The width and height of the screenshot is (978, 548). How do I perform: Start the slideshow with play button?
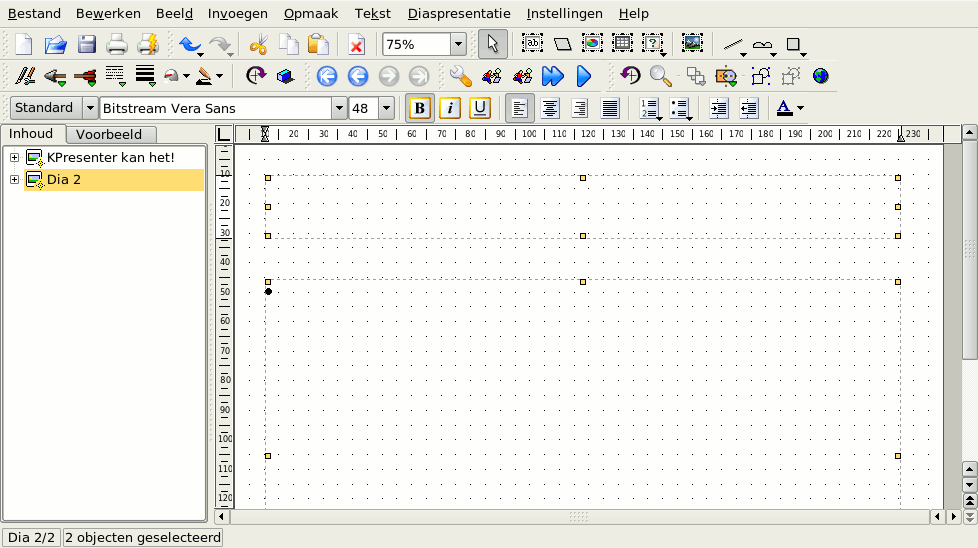coord(584,76)
